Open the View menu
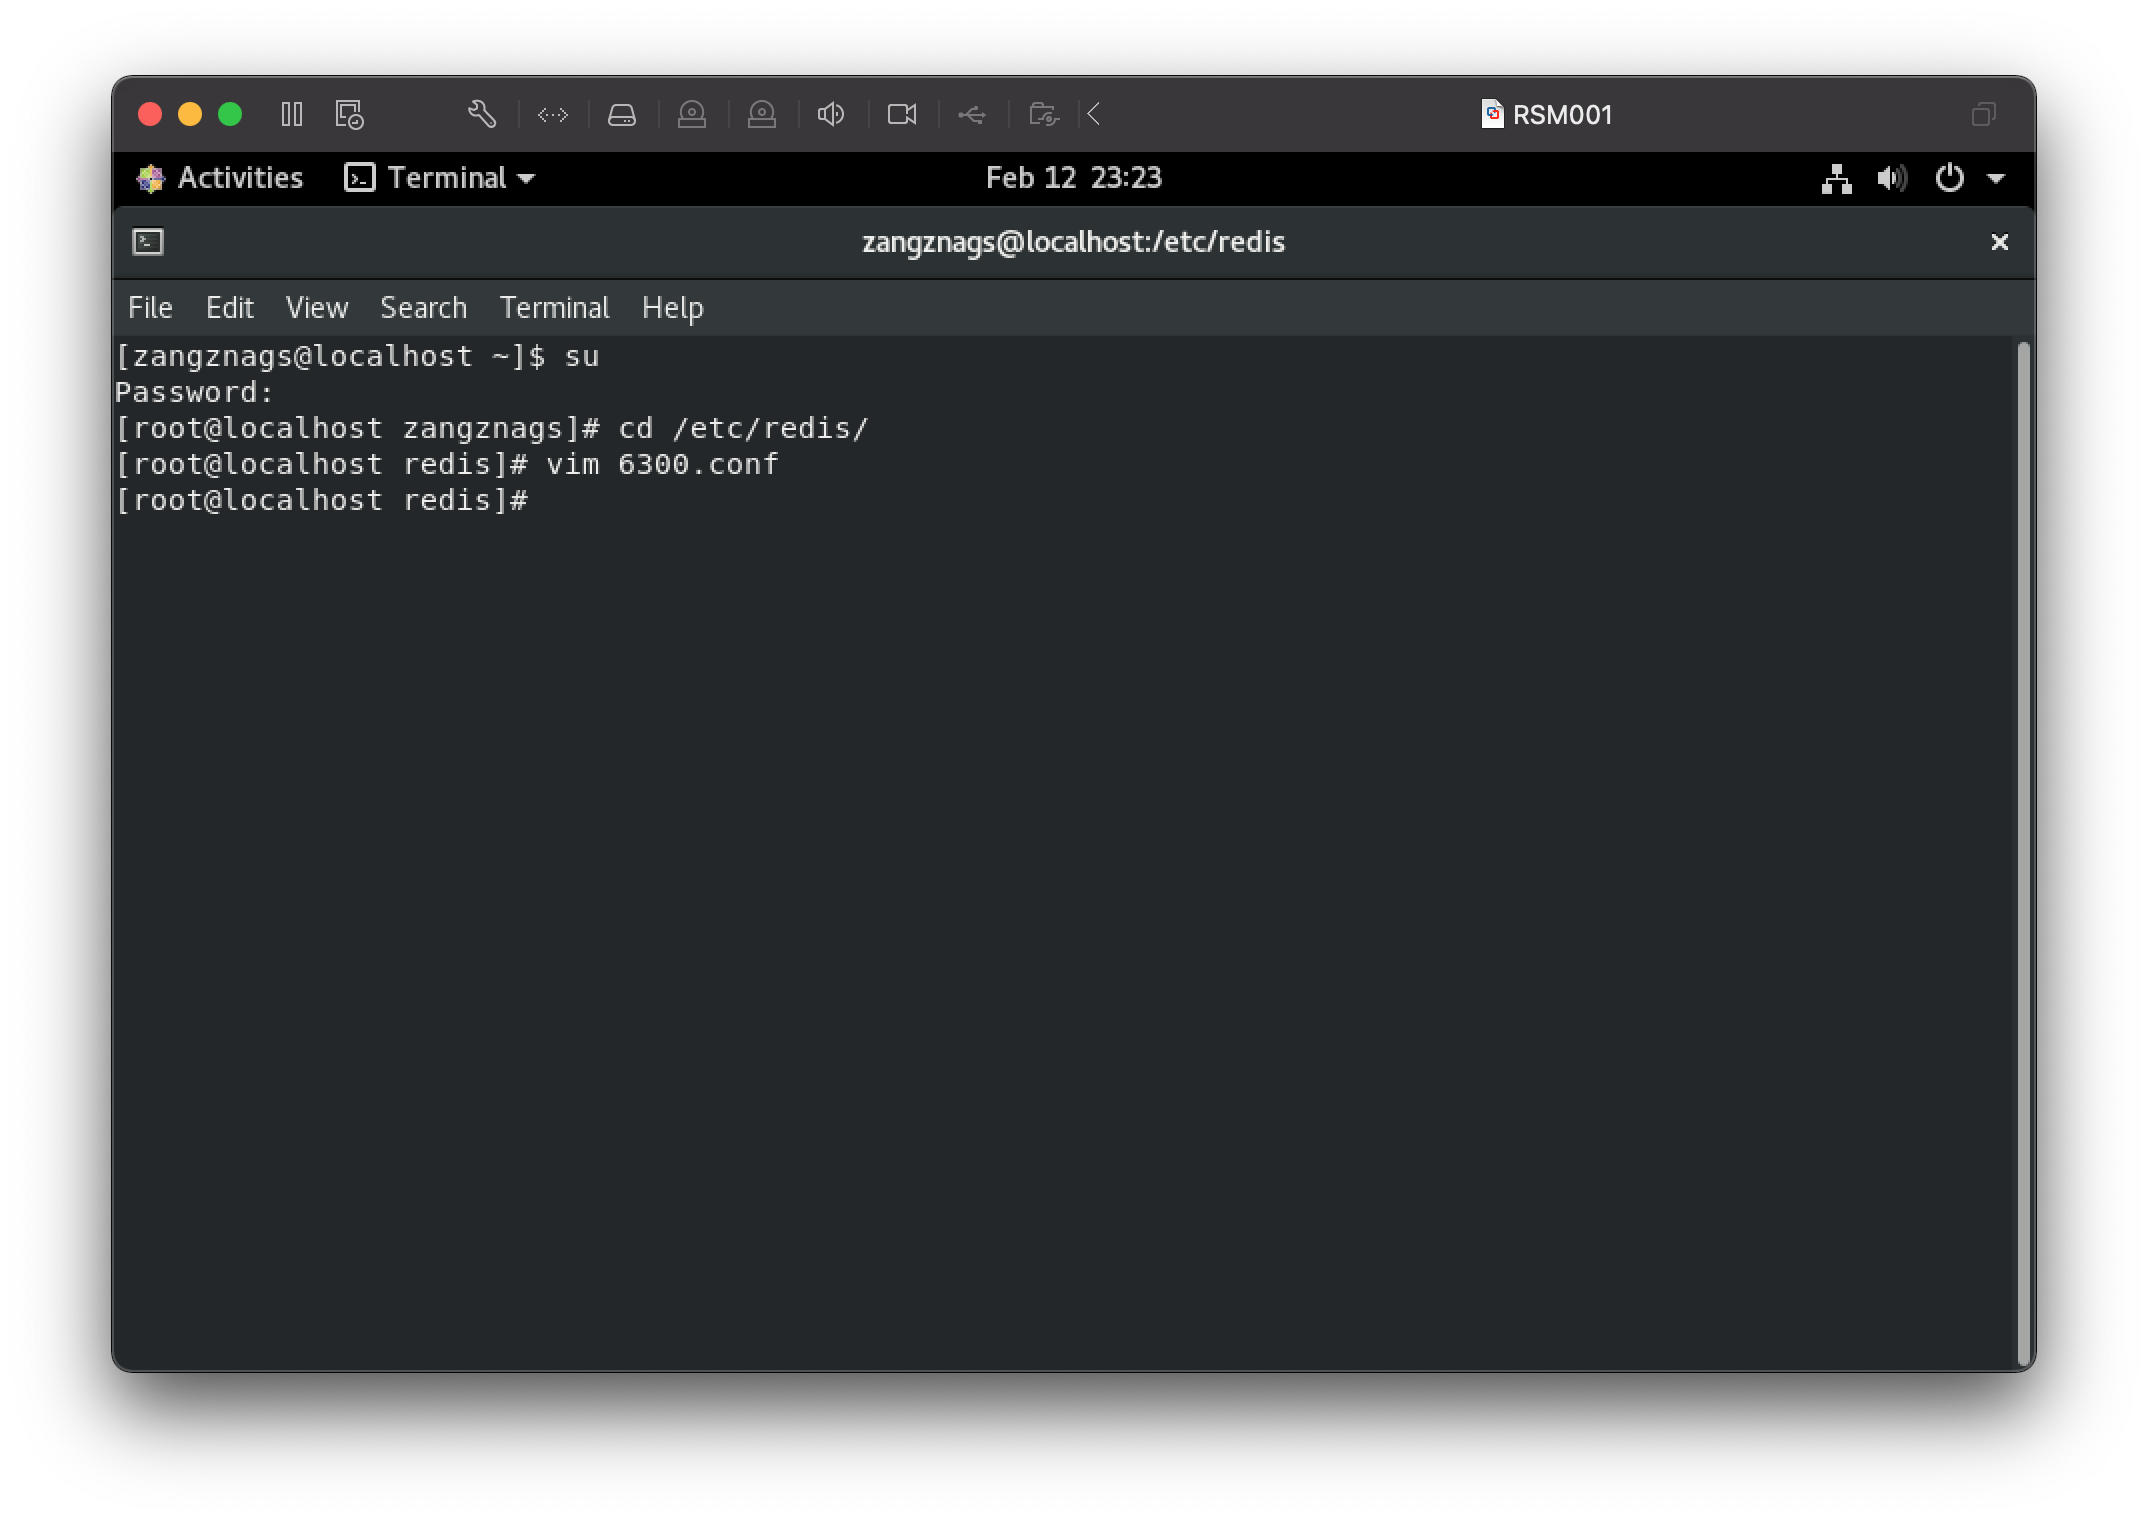 coord(316,308)
